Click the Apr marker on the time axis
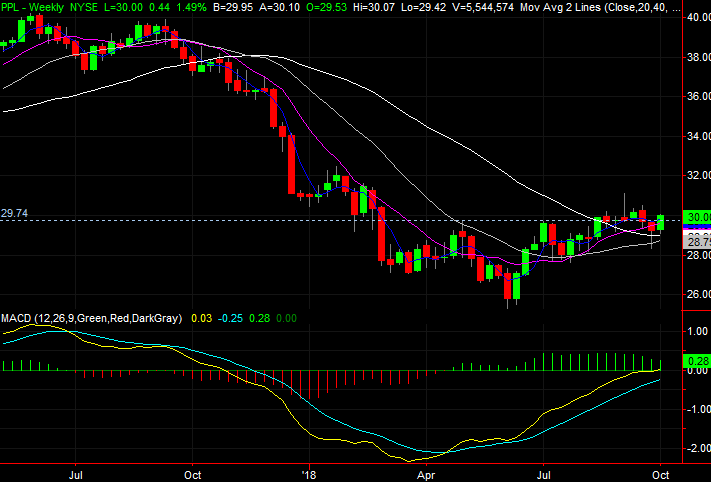Image resolution: width=711 pixels, height=482 pixels. 426,475
